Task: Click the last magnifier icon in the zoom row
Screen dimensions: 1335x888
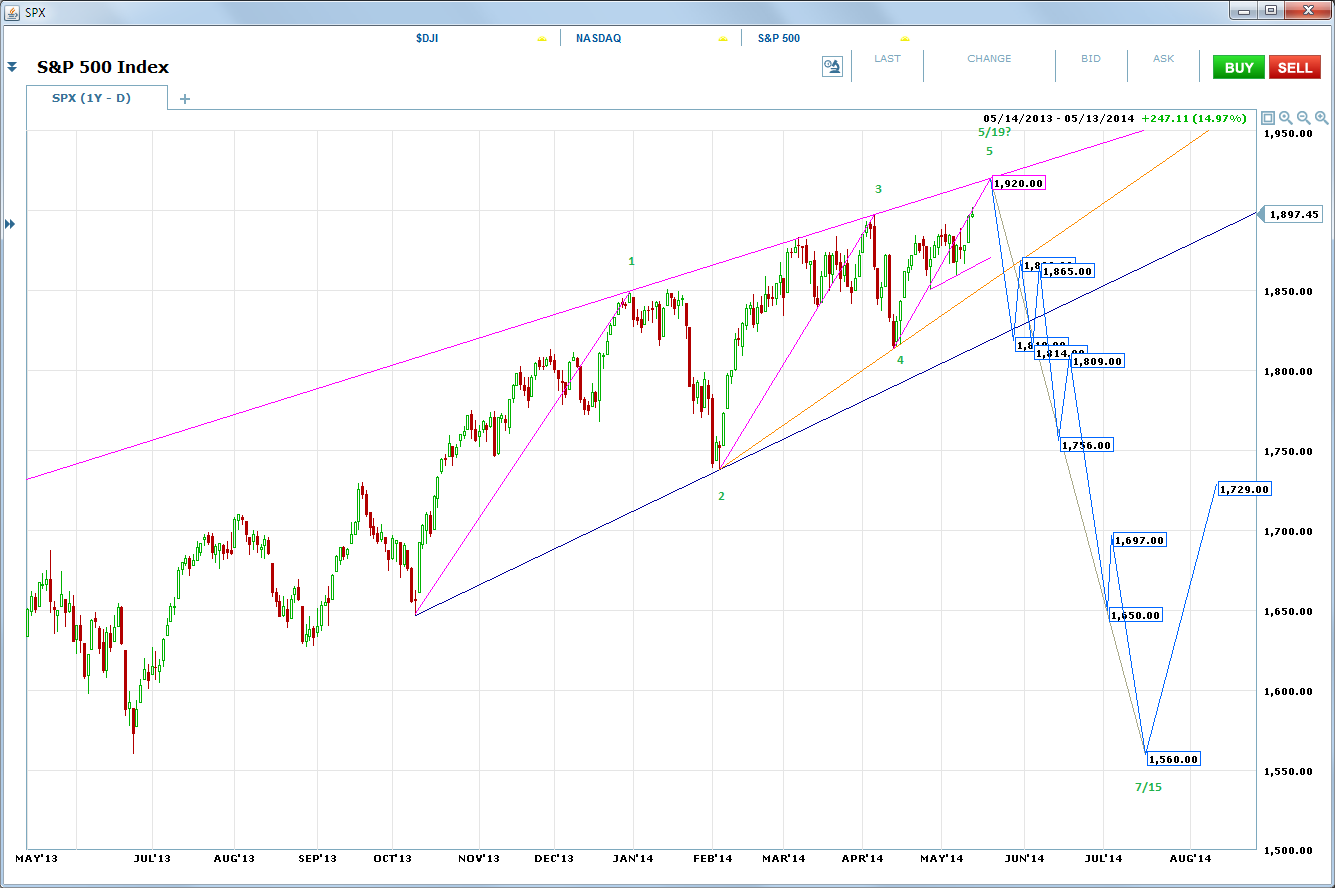Action: pos(1322,118)
